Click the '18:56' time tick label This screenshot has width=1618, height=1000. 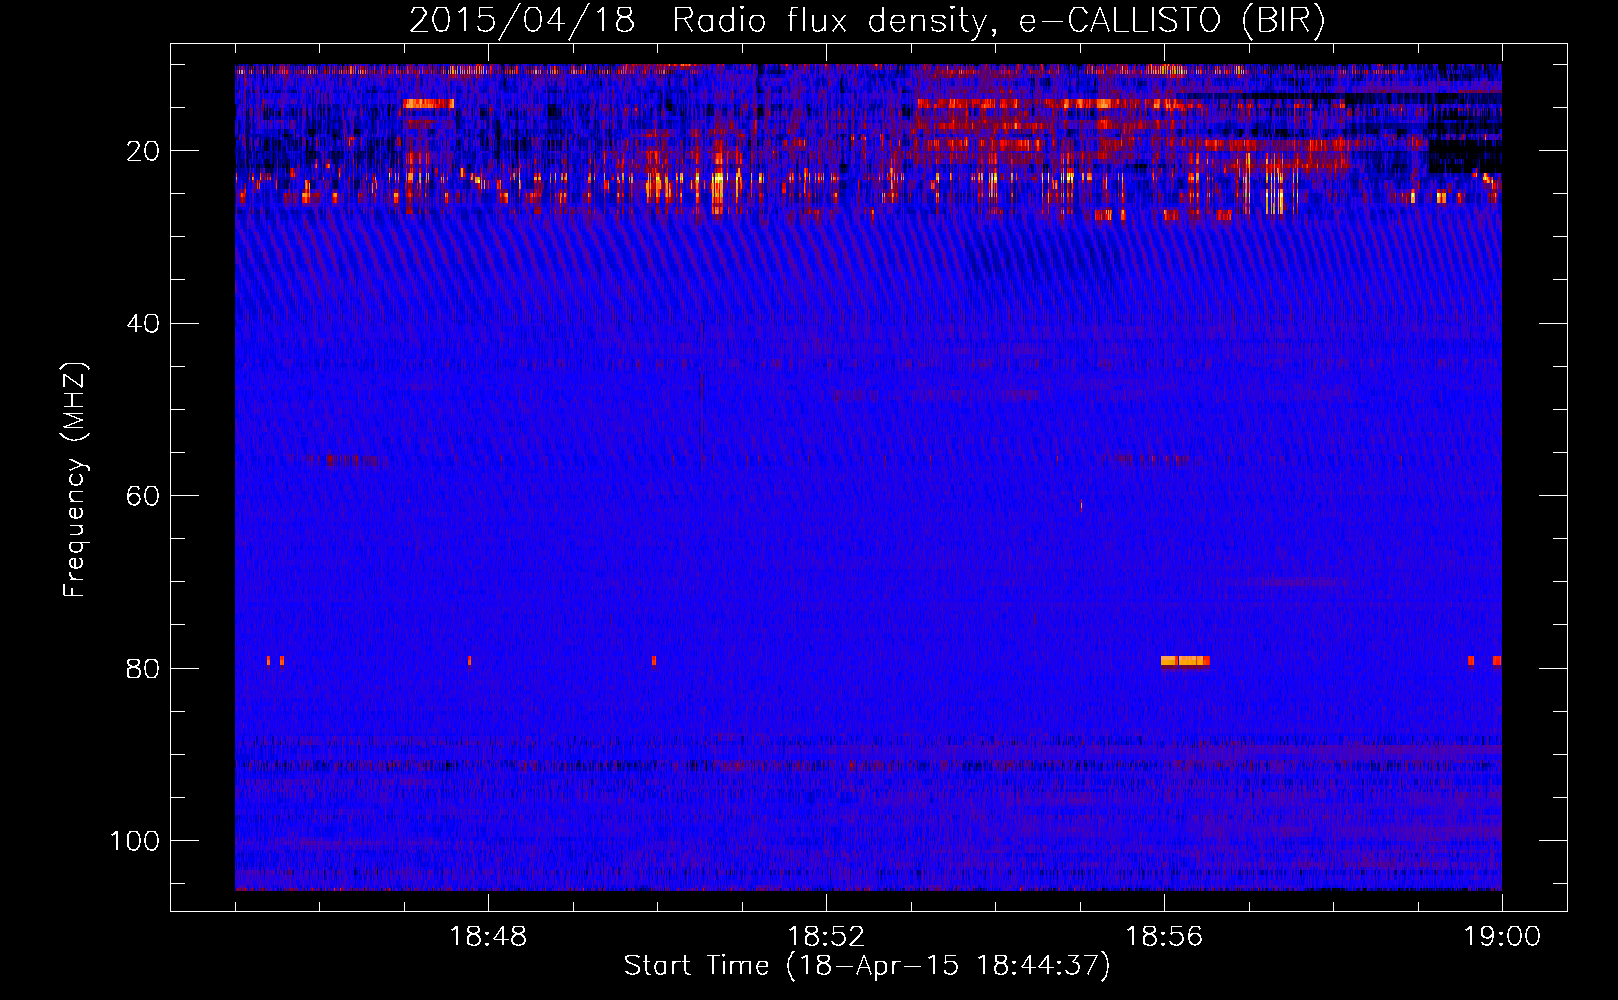[x=1164, y=937]
